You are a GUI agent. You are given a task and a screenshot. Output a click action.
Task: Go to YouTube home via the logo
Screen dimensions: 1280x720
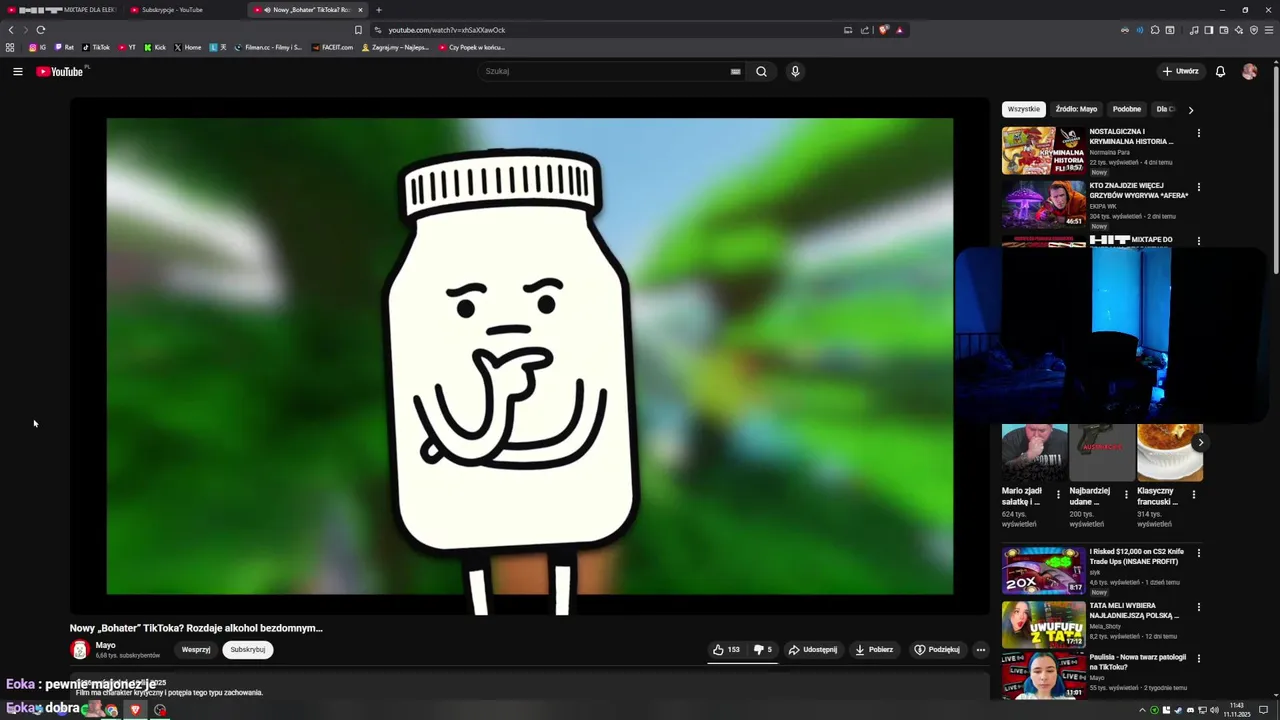[60, 72]
